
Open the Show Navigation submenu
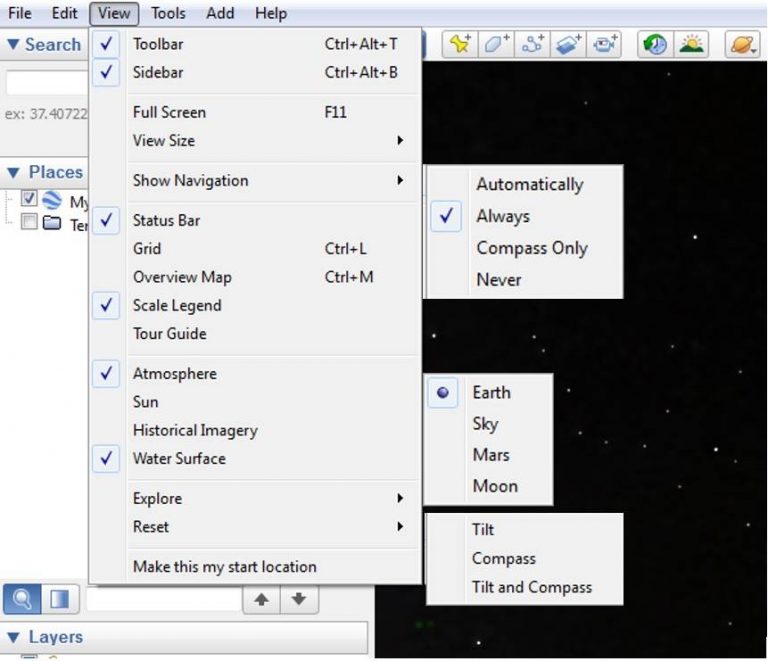[x=255, y=181]
